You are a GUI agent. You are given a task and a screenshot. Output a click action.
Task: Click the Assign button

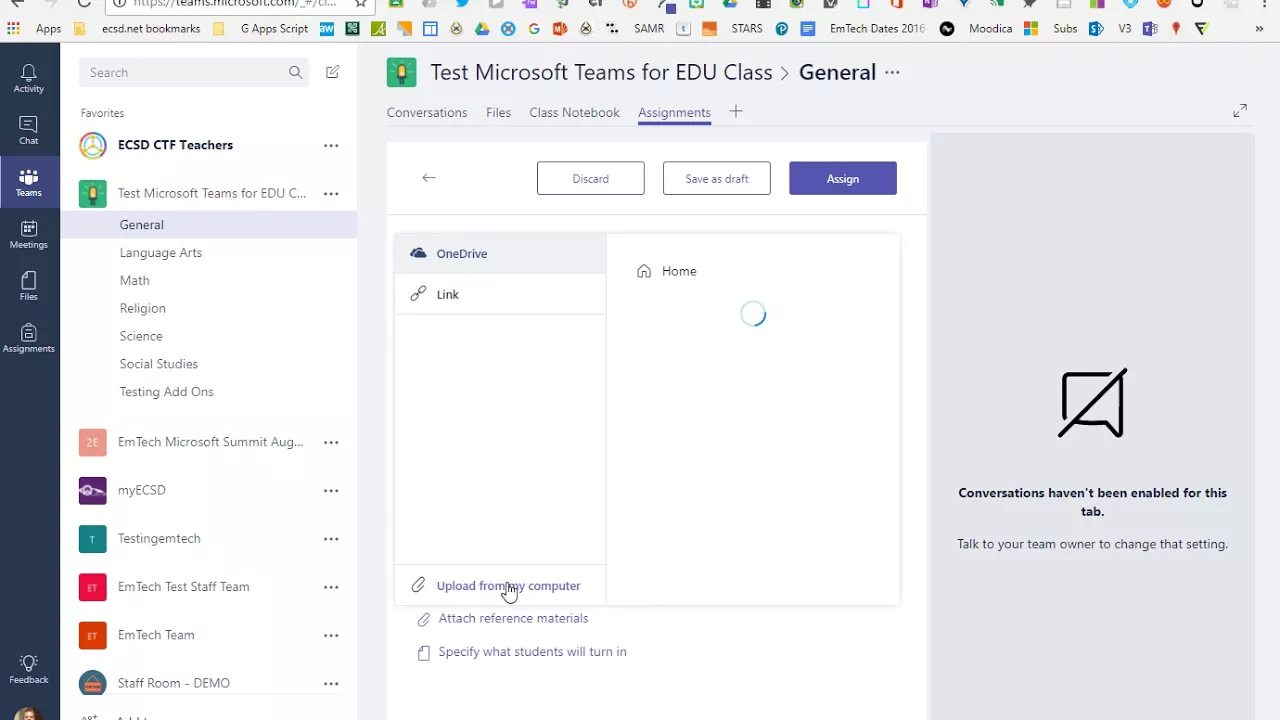[843, 178]
